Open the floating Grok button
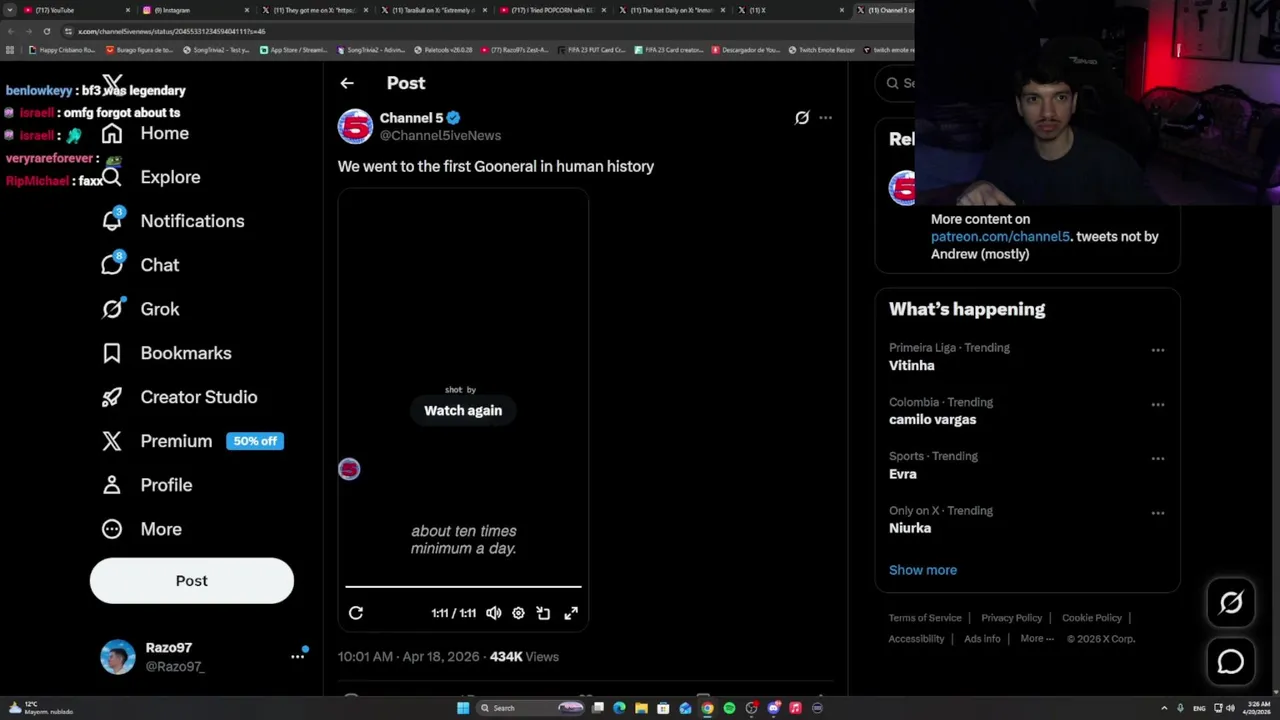This screenshot has height=720, width=1280. pyautogui.click(x=1231, y=602)
